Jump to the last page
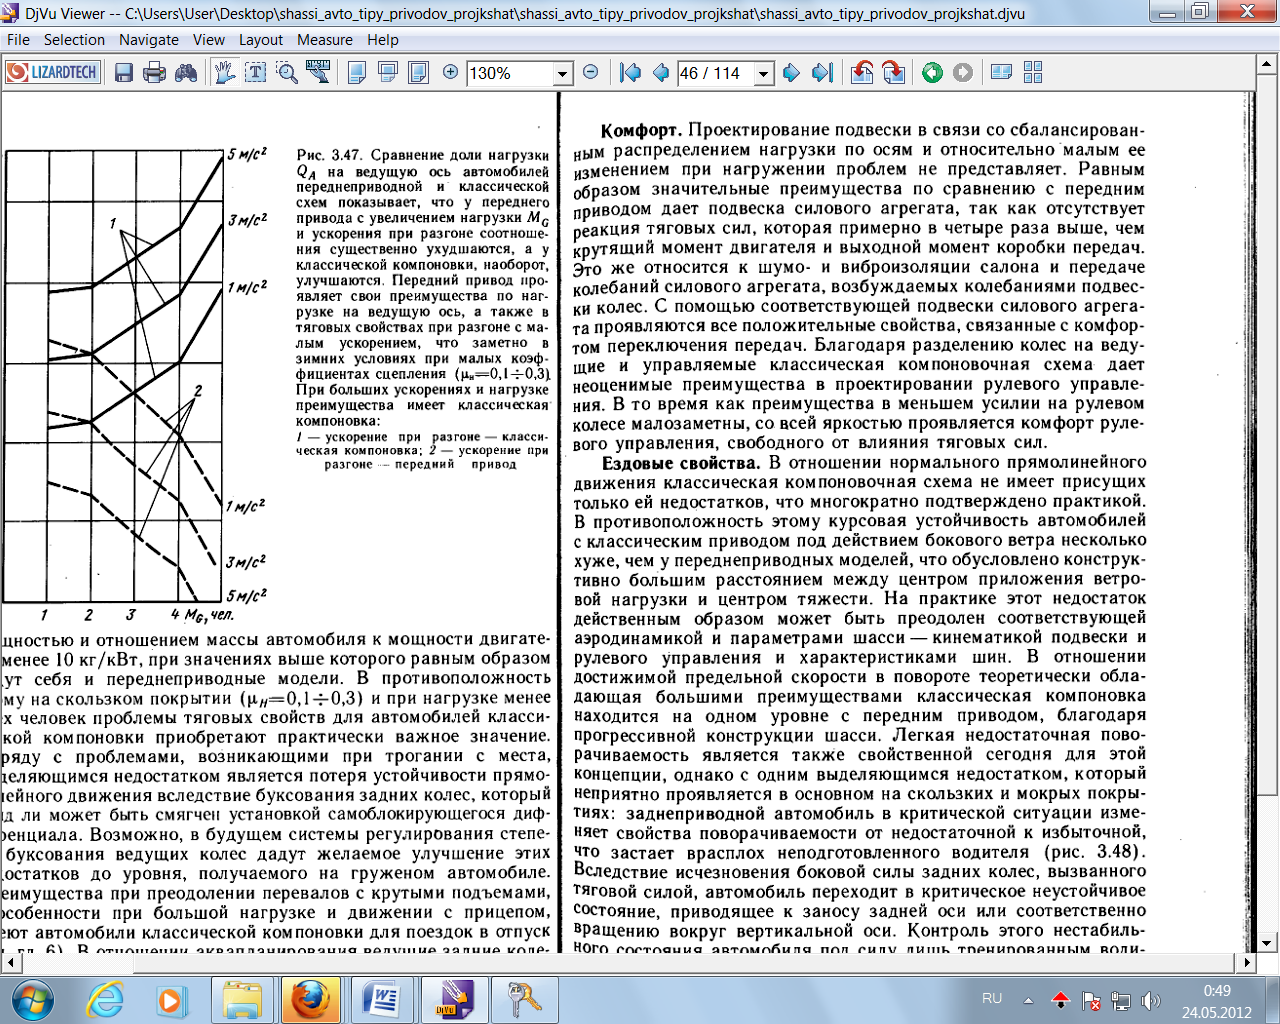1280x1024 pixels. tap(822, 72)
